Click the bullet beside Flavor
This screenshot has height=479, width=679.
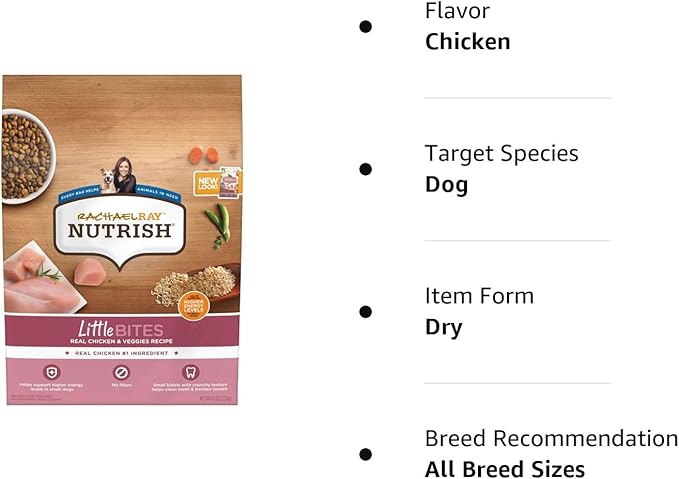pyautogui.click(x=366, y=26)
